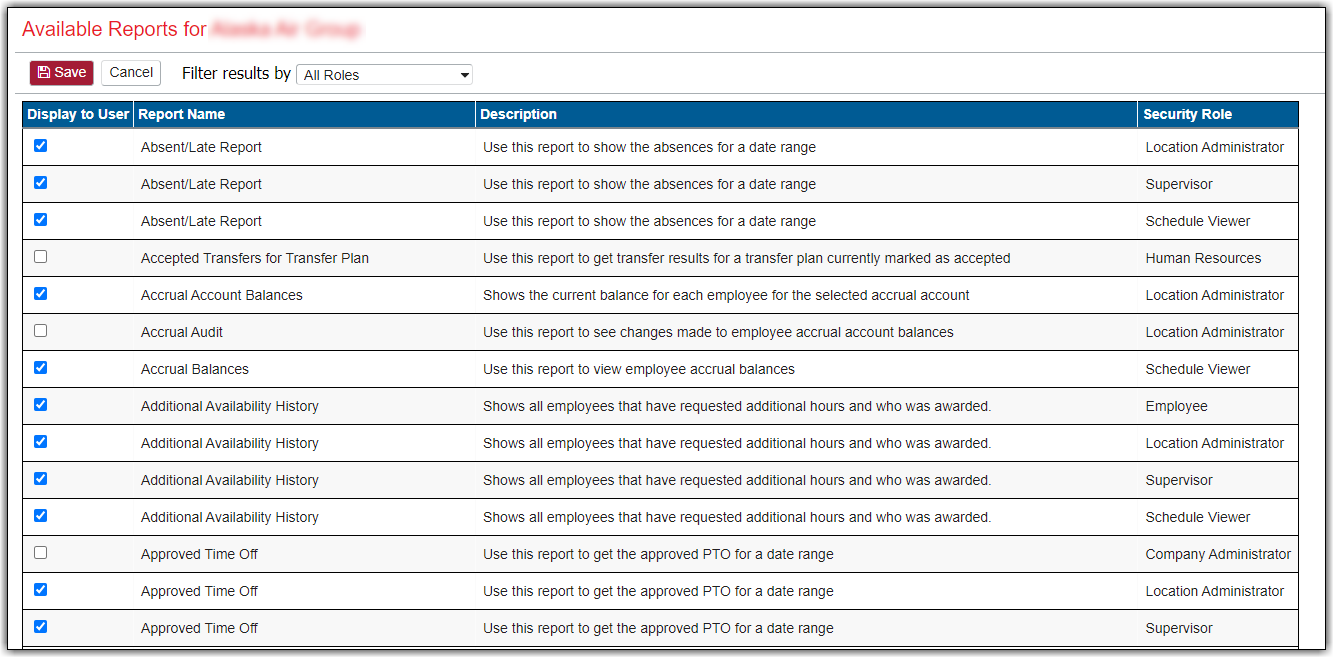Open the All Roles filter dropdown
The height and width of the screenshot is (658, 1334).
pos(384,75)
